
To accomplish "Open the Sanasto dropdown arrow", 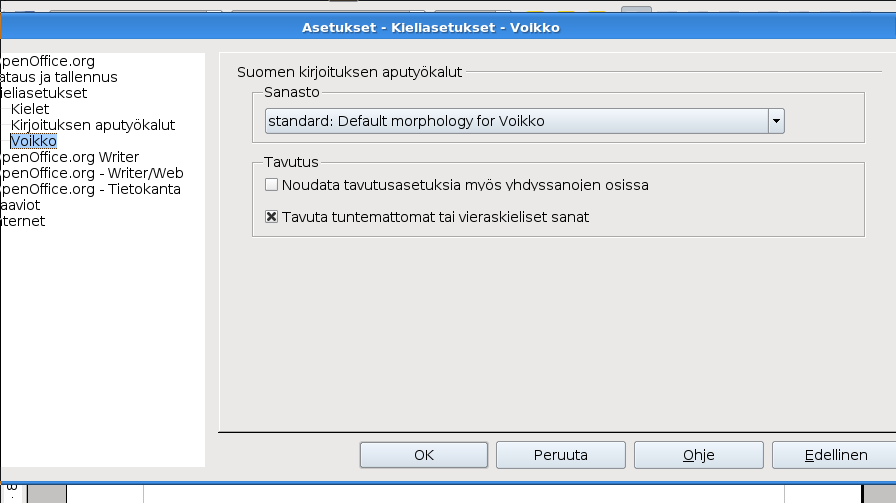I will point(775,122).
